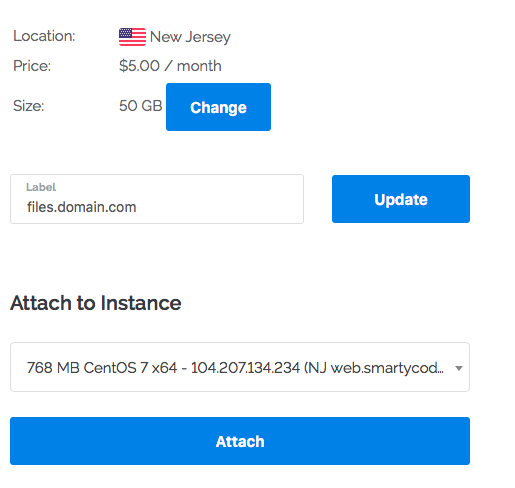Click the 50 GB size value
The image size is (515, 488).
coord(140,106)
